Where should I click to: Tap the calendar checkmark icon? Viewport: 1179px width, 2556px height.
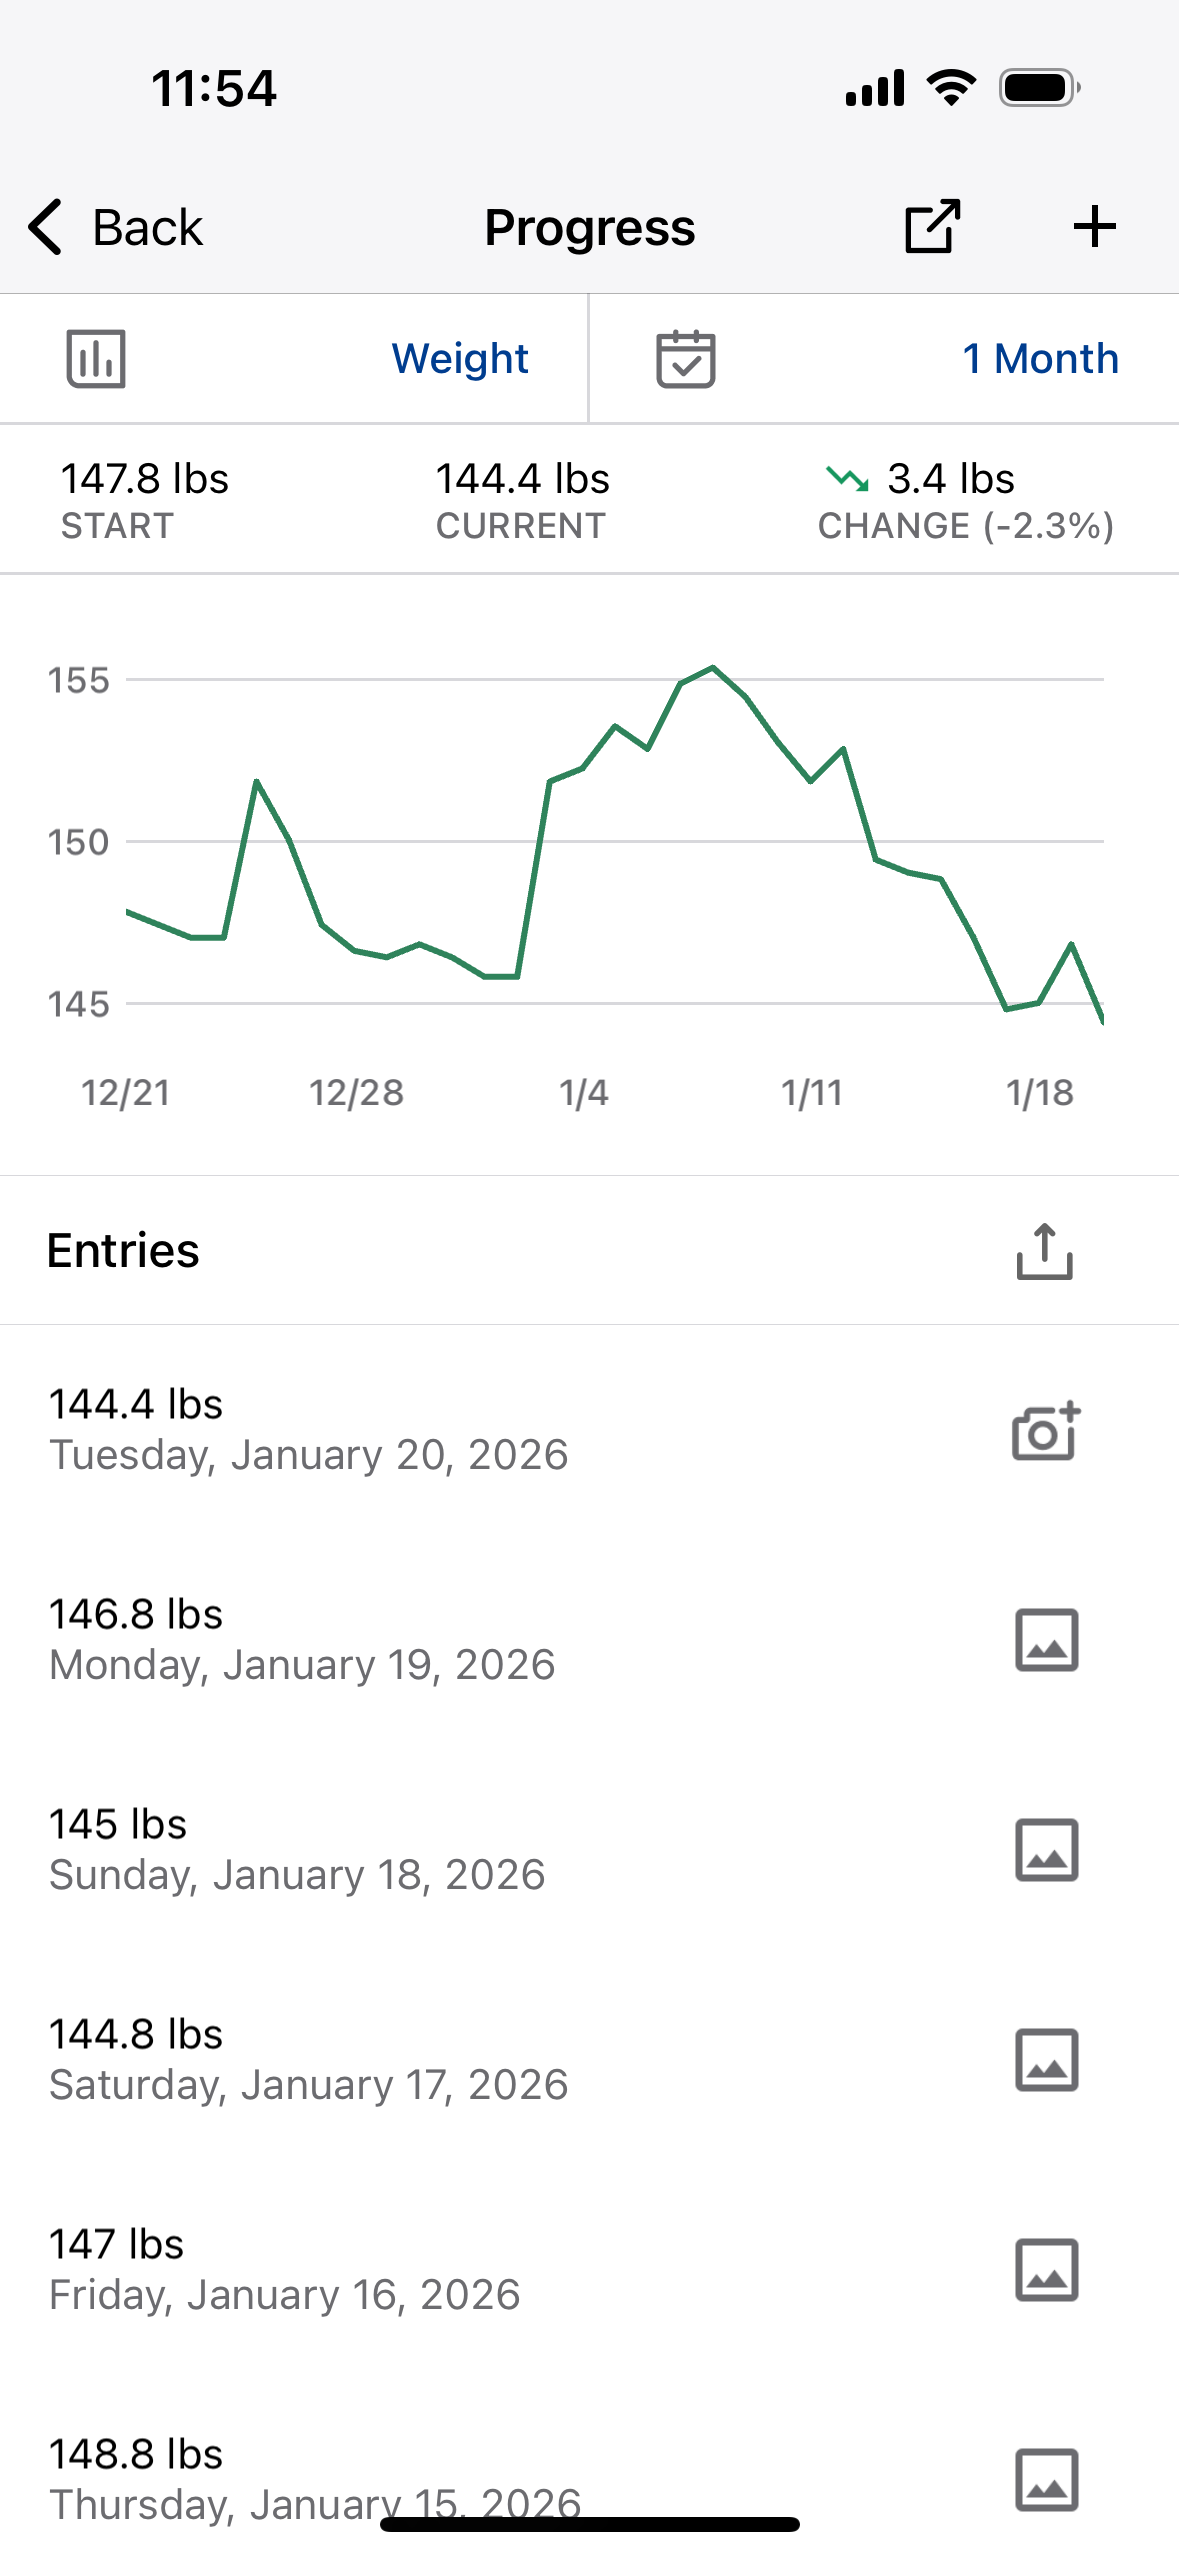point(685,358)
